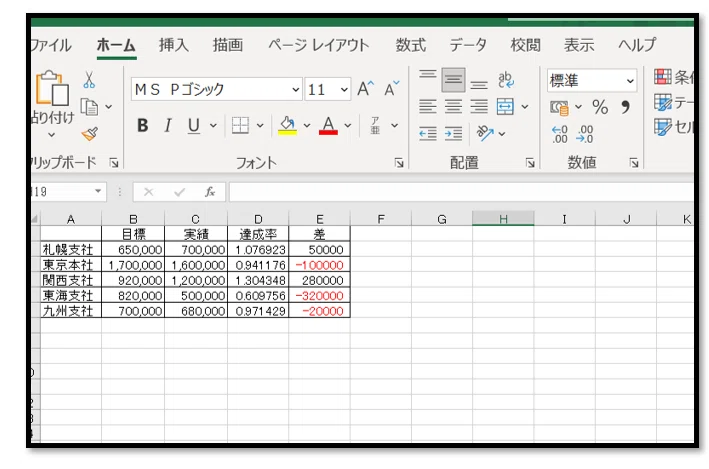Click the text orientation icon
Viewport: 709px width, 469px height.
(485, 133)
